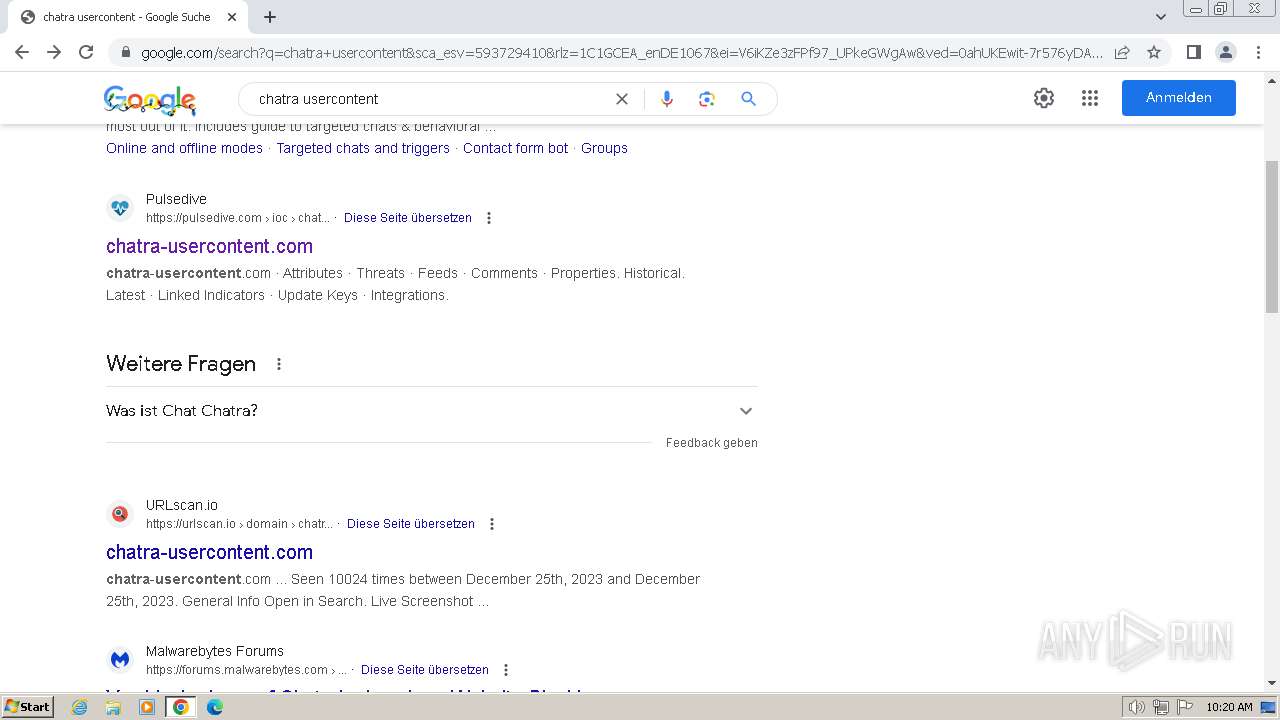Switch to Chrome in the taskbar

181,707
